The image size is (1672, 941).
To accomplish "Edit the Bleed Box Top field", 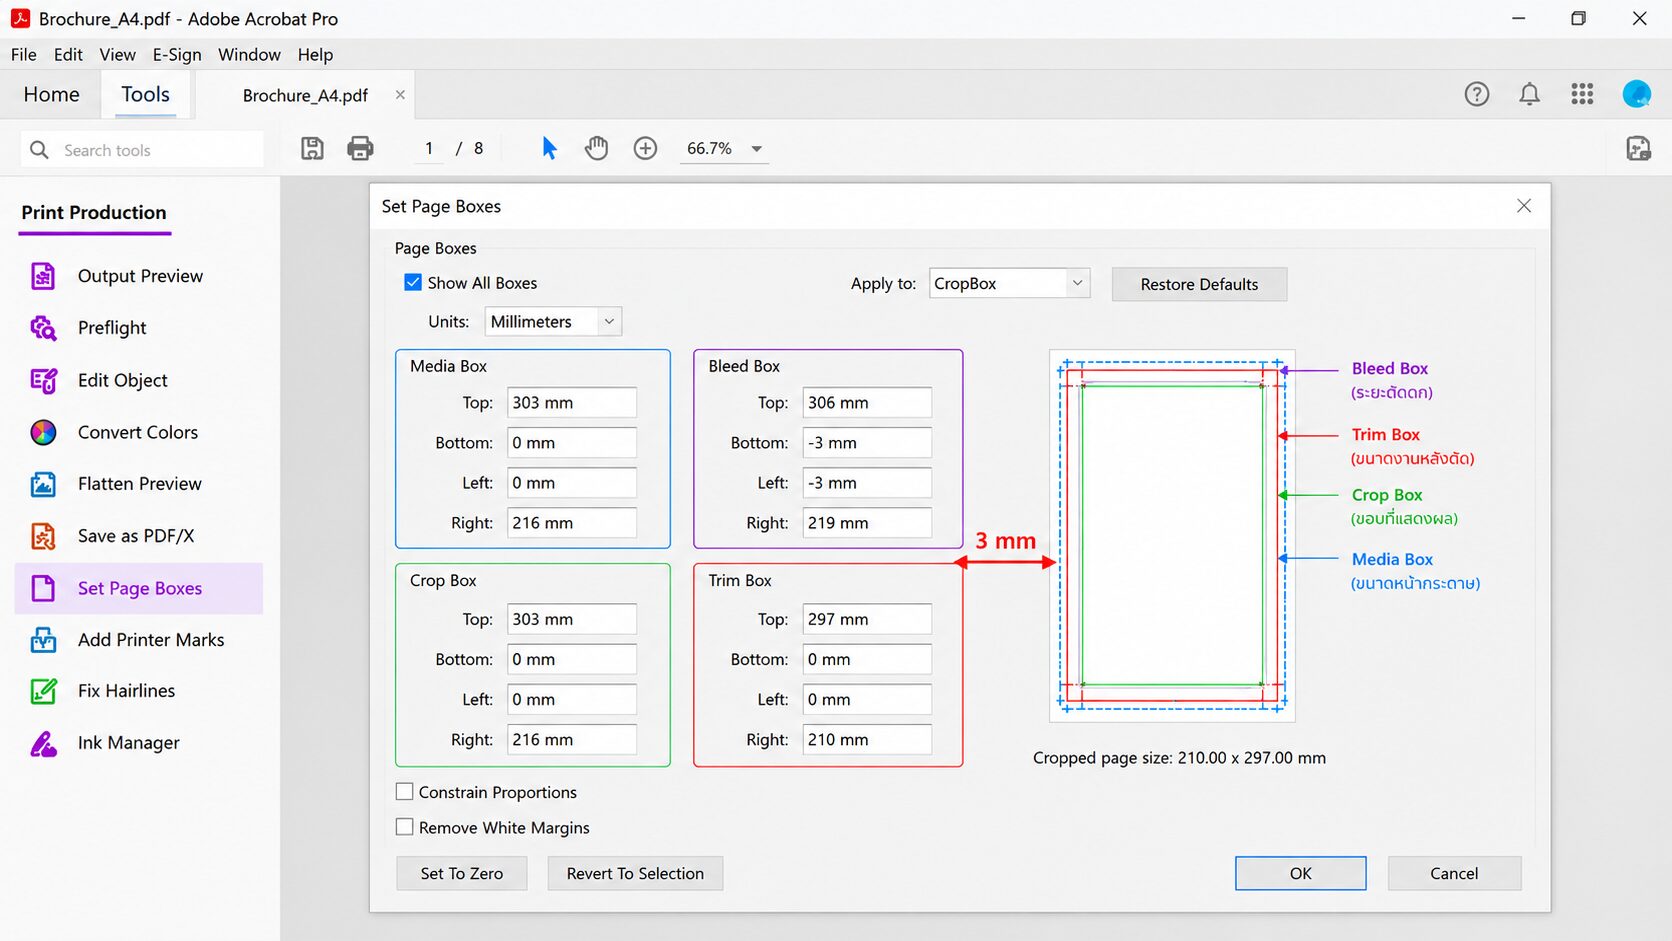I will point(867,403).
